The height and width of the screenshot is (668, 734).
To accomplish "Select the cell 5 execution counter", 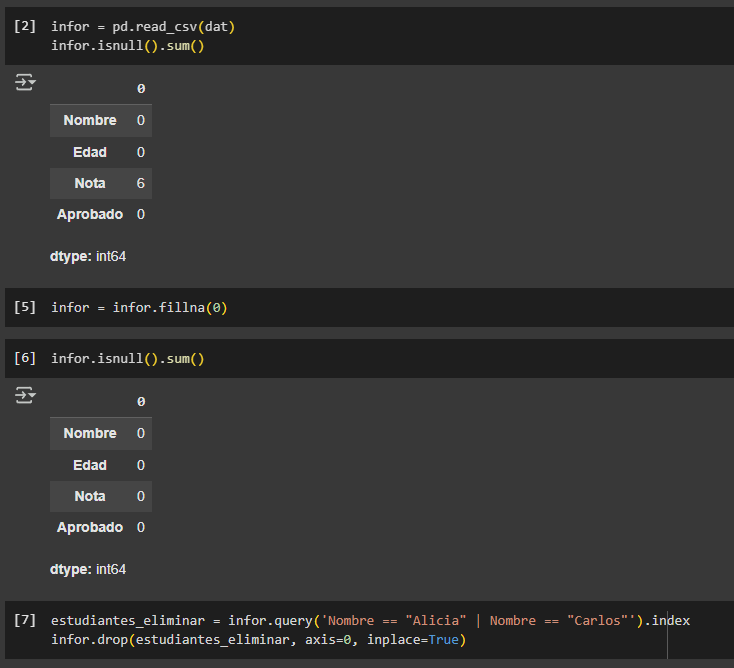I will [x=25, y=307].
